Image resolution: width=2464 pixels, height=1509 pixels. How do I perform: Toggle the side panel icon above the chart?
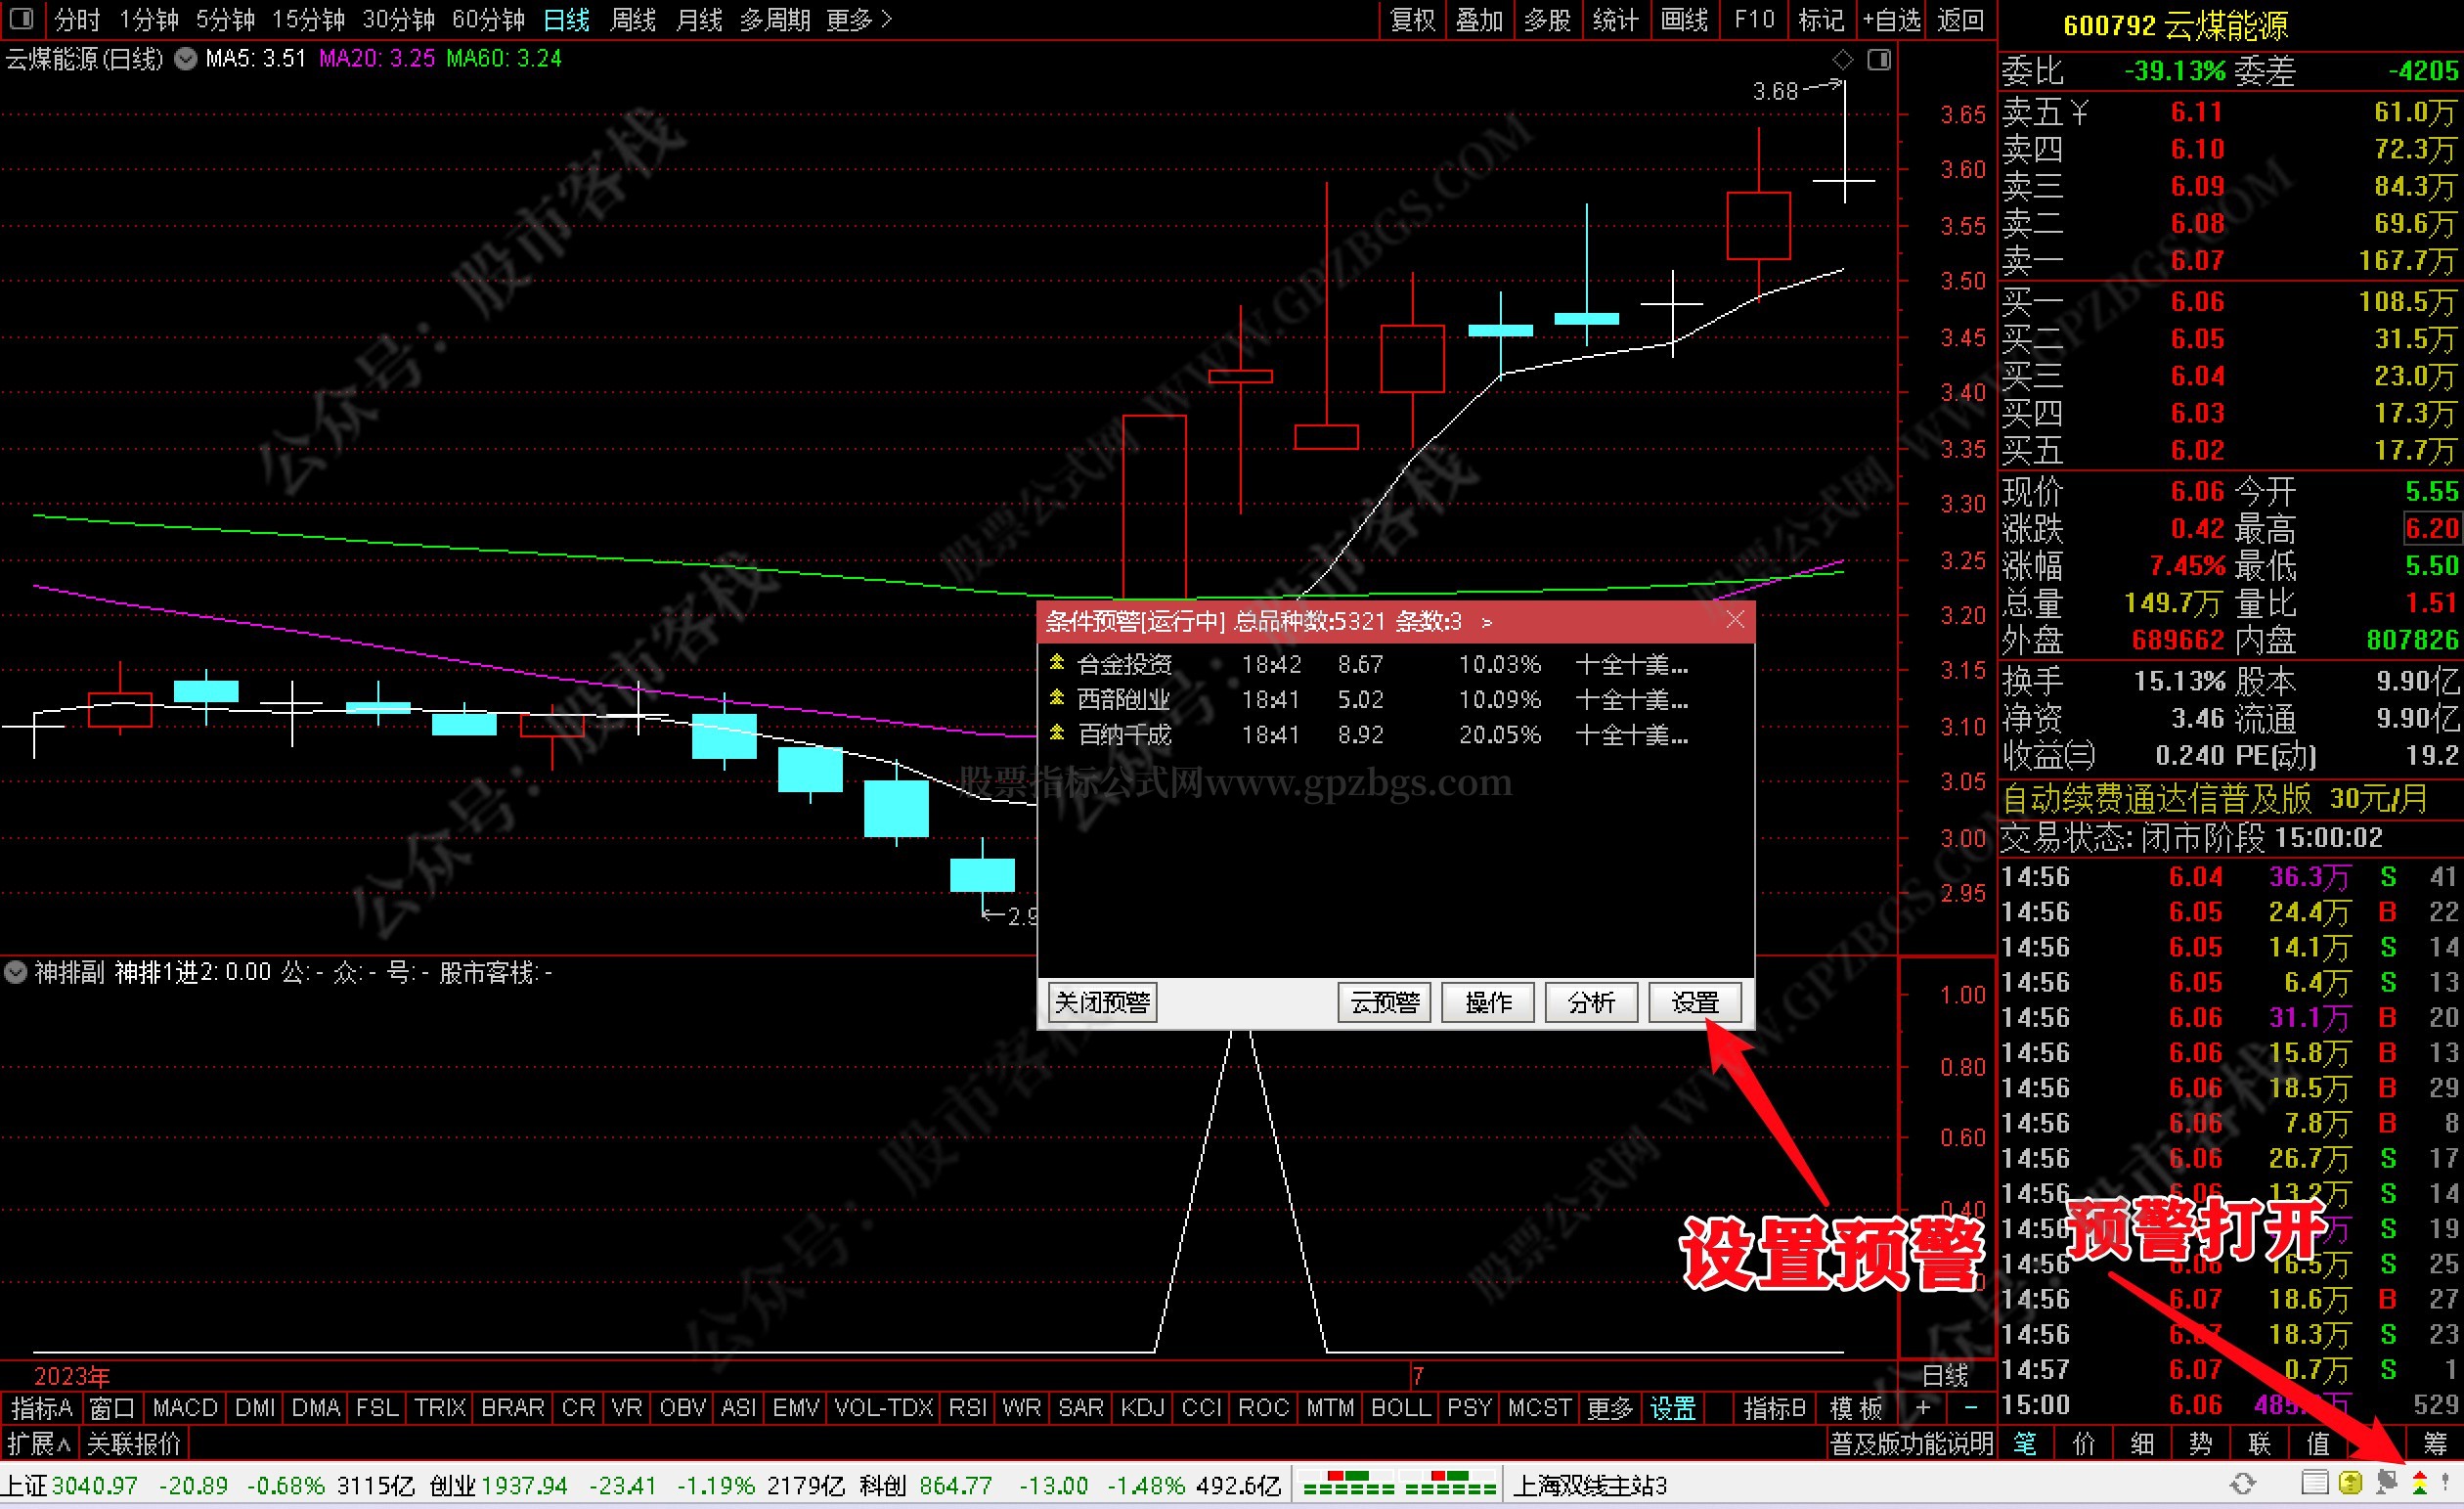click(1879, 60)
